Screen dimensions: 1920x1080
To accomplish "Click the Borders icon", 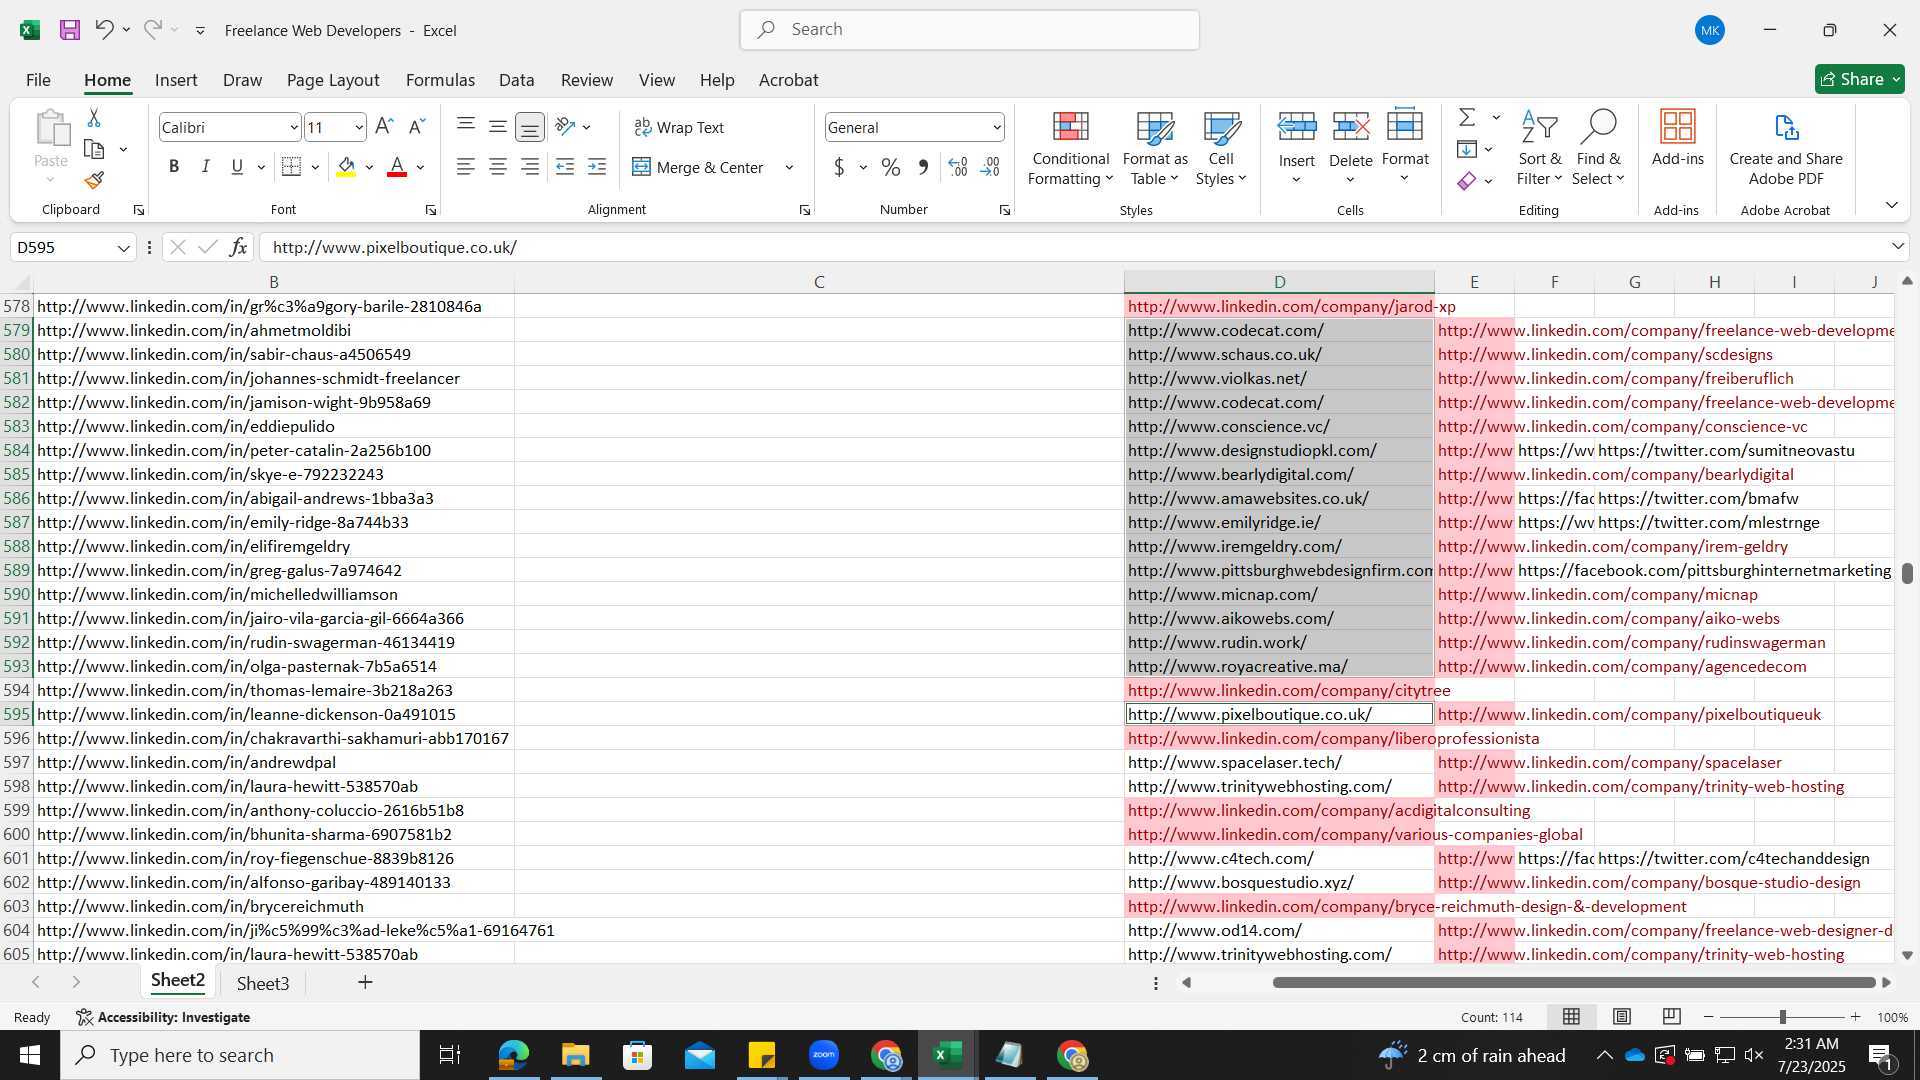I will coord(291,167).
